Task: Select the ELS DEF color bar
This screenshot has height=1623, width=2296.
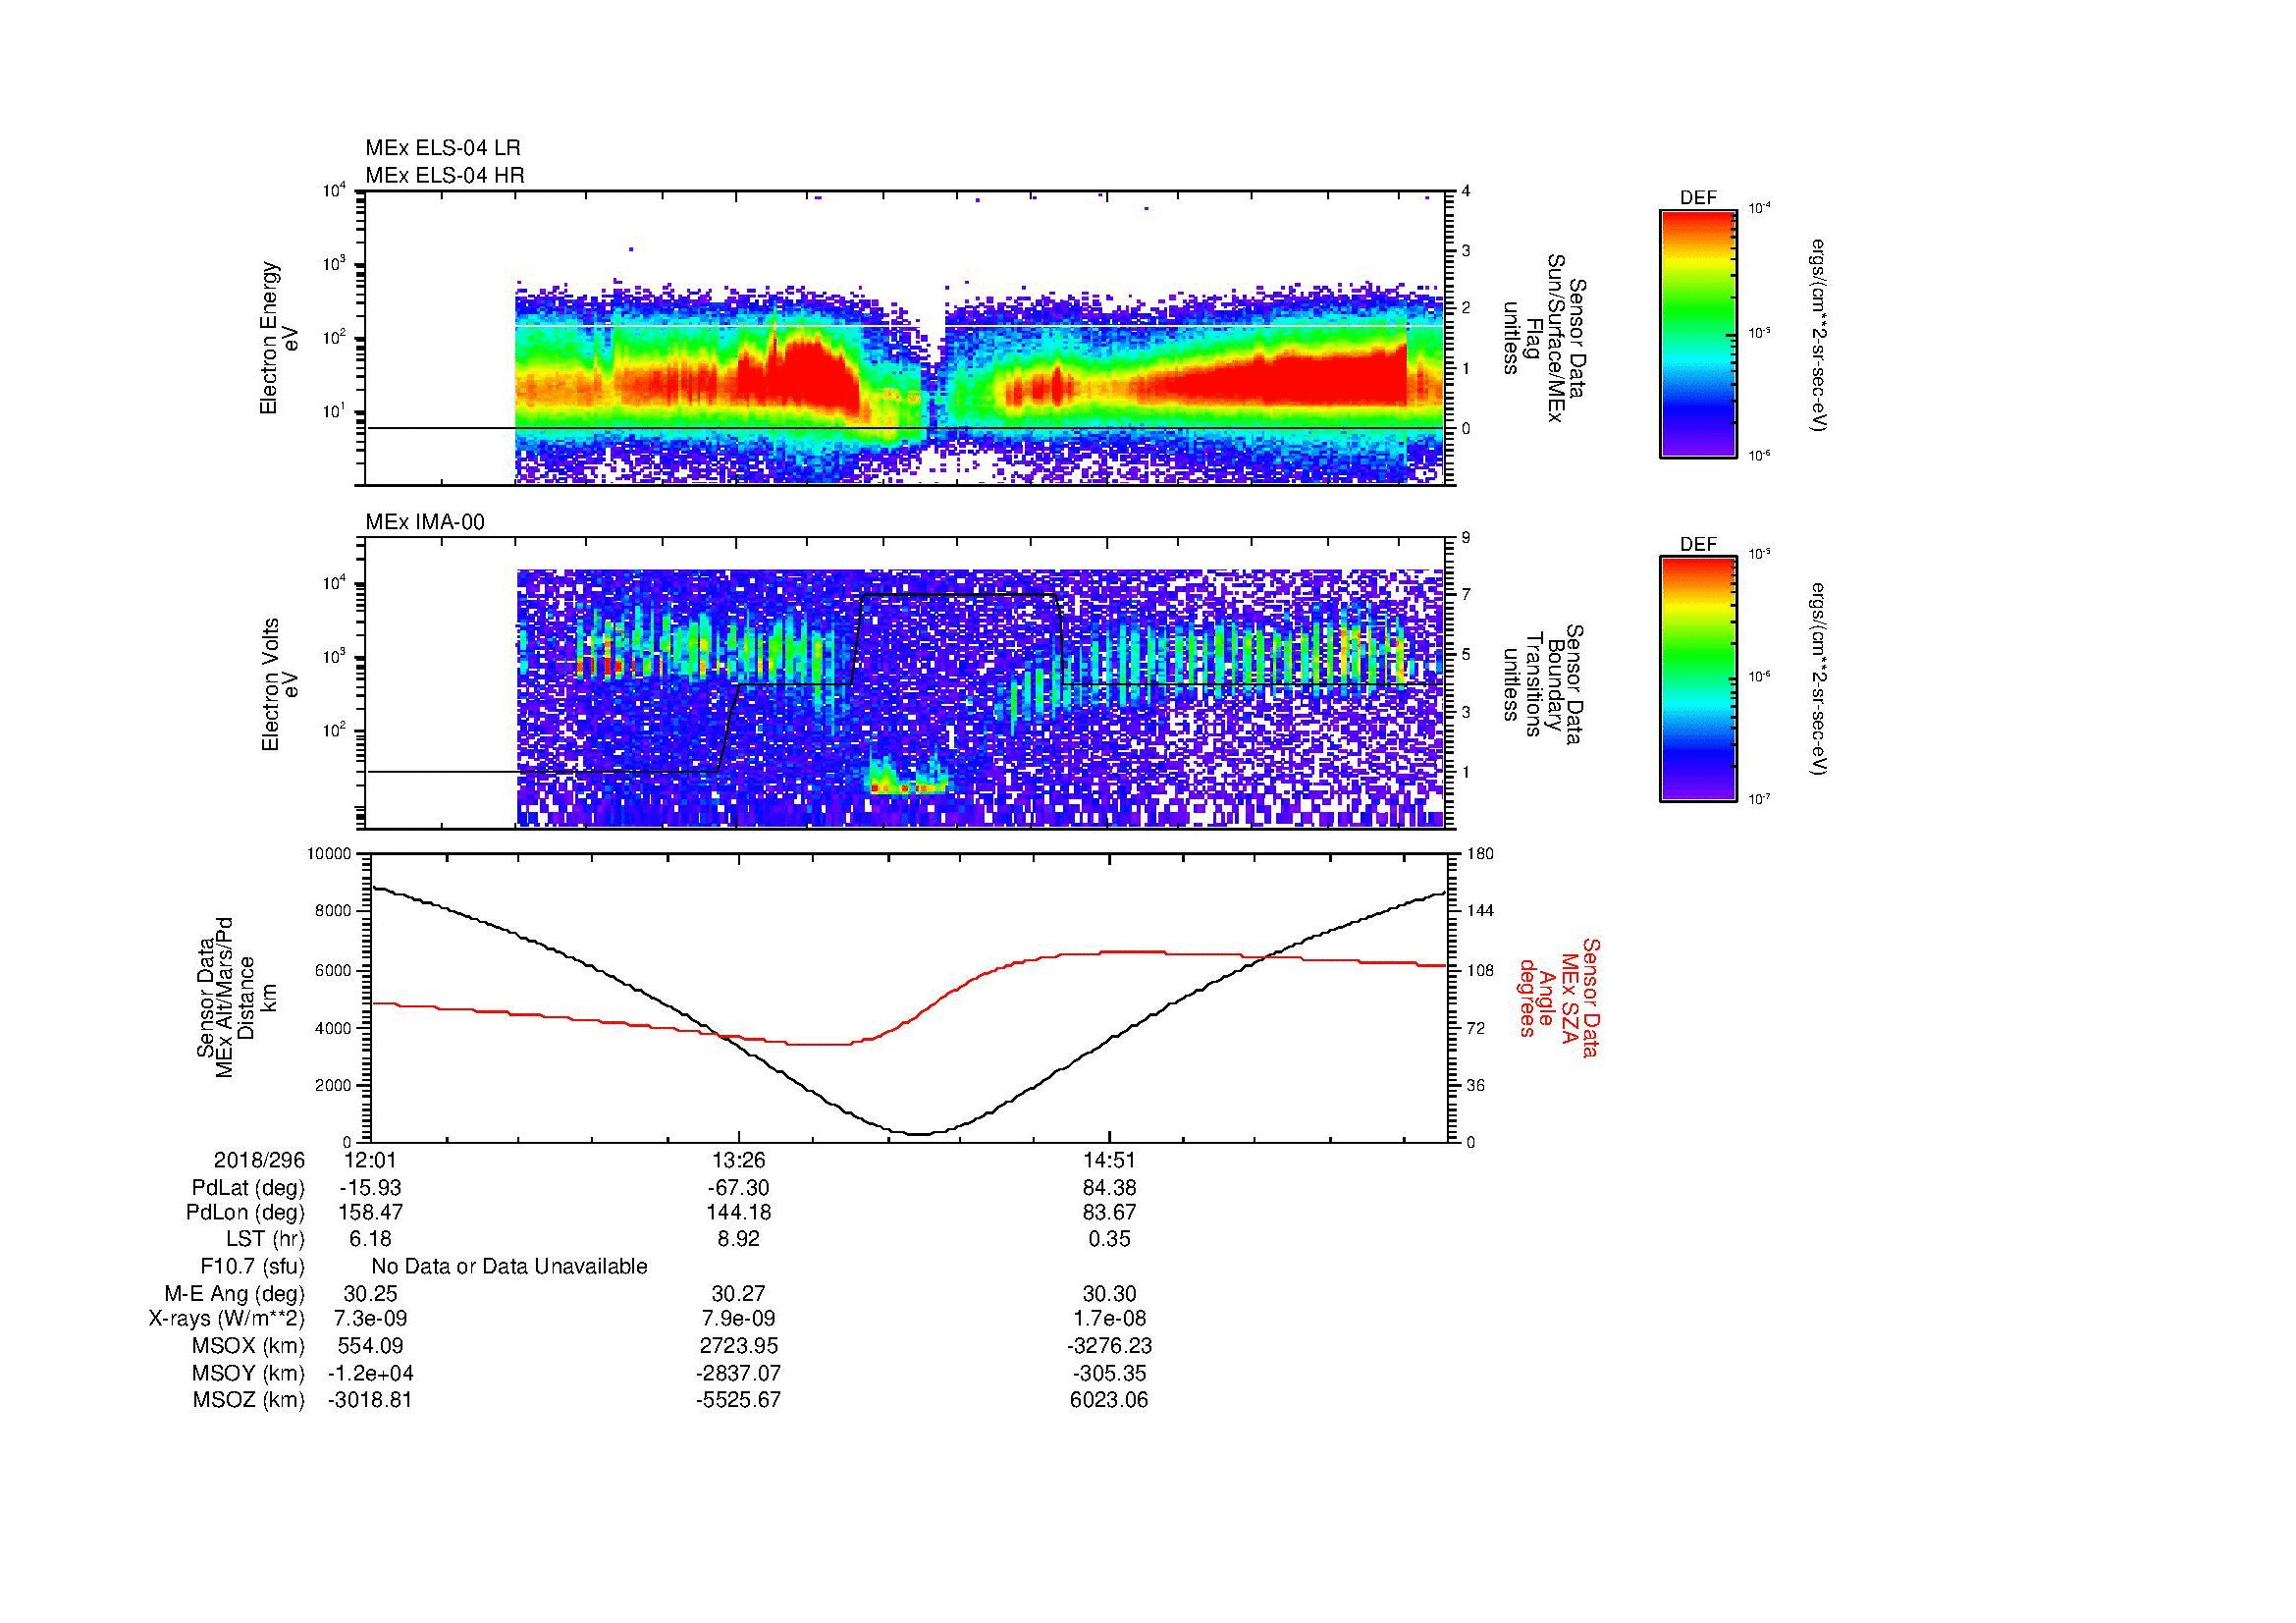Action: (x=1697, y=333)
